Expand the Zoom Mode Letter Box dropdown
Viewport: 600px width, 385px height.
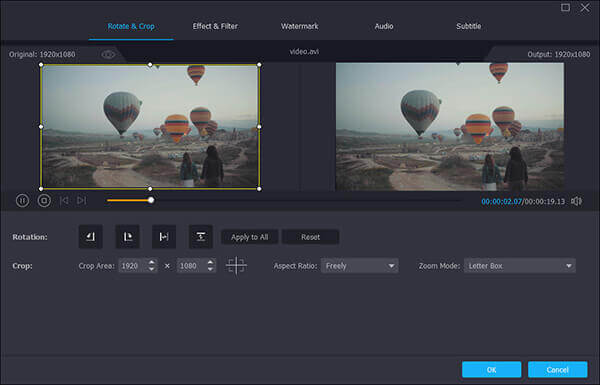520,266
